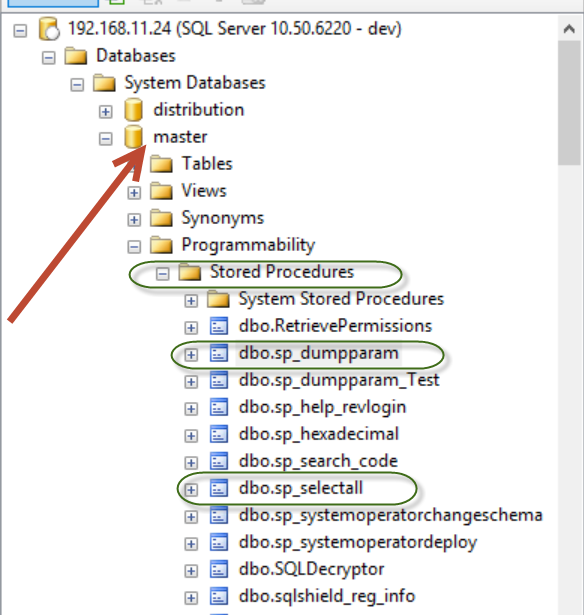Click the master database cylinder icon
The width and height of the screenshot is (584, 615).
(133, 137)
